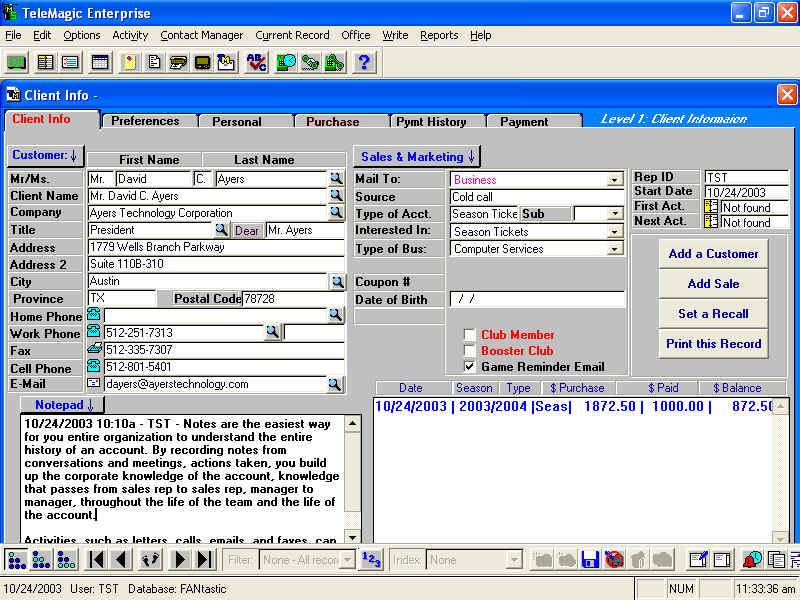Click the note-with-blue-pencil edit icon
Image resolution: width=800 pixels, height=600 pixels.
(x=697, y=560)
